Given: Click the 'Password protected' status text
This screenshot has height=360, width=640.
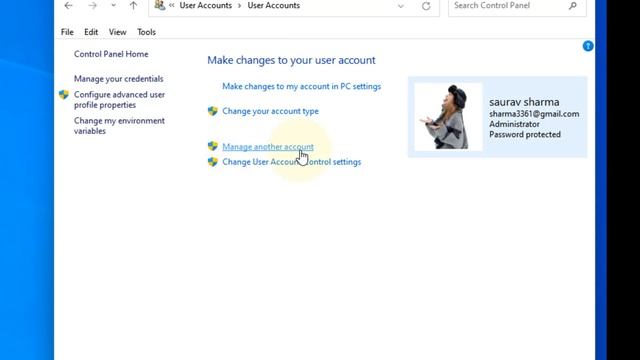Looking at the screenshot, I should (525, 135).
